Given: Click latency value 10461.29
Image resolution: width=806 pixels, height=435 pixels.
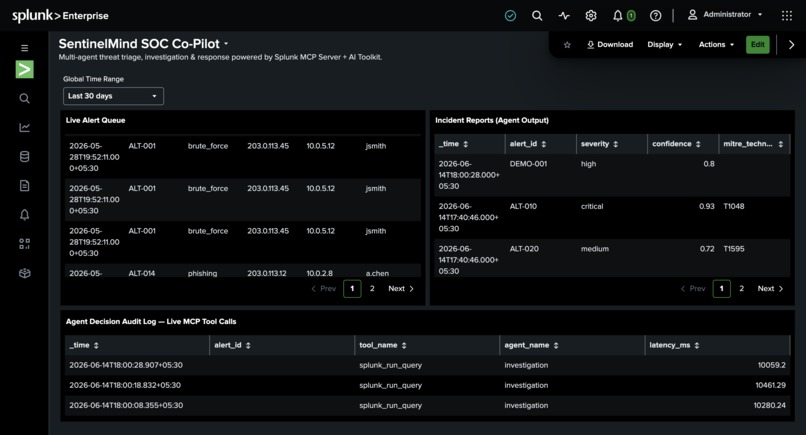Looking at the screenshot, I should 771,385.
